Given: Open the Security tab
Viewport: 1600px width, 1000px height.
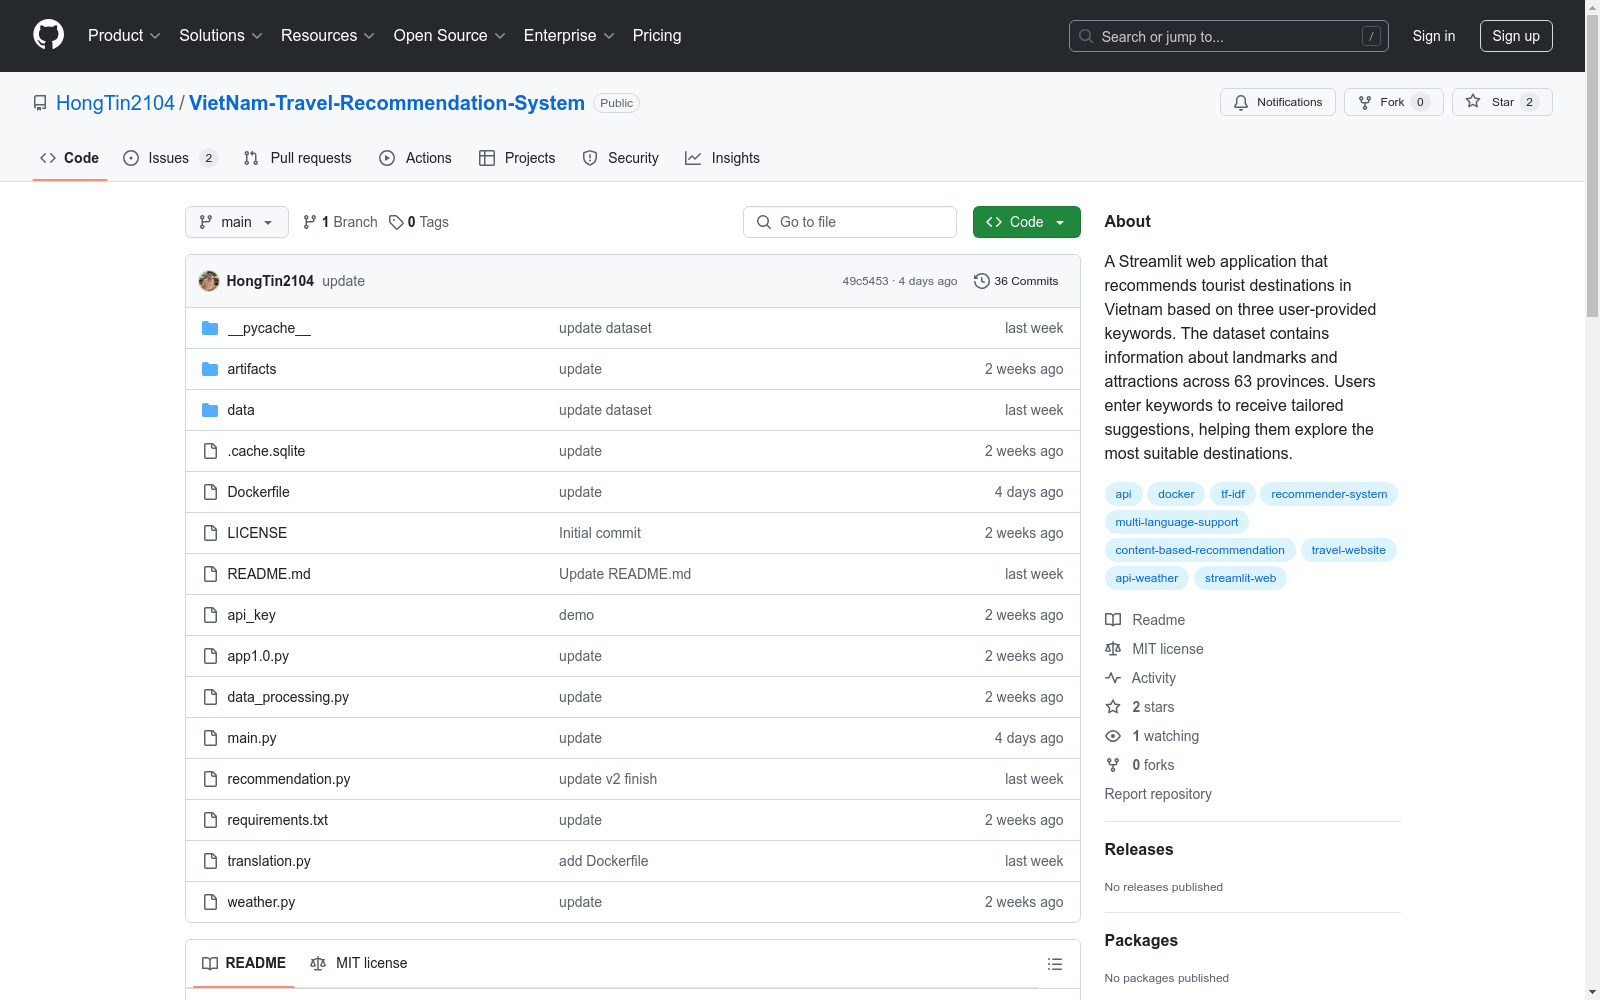Looking at the screenshot, I should [x=621, y=158].
